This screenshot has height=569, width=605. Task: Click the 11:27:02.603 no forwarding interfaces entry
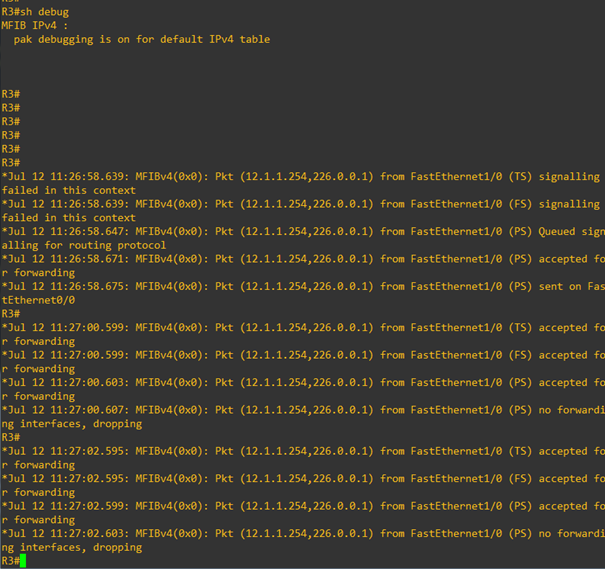[302, 540]
